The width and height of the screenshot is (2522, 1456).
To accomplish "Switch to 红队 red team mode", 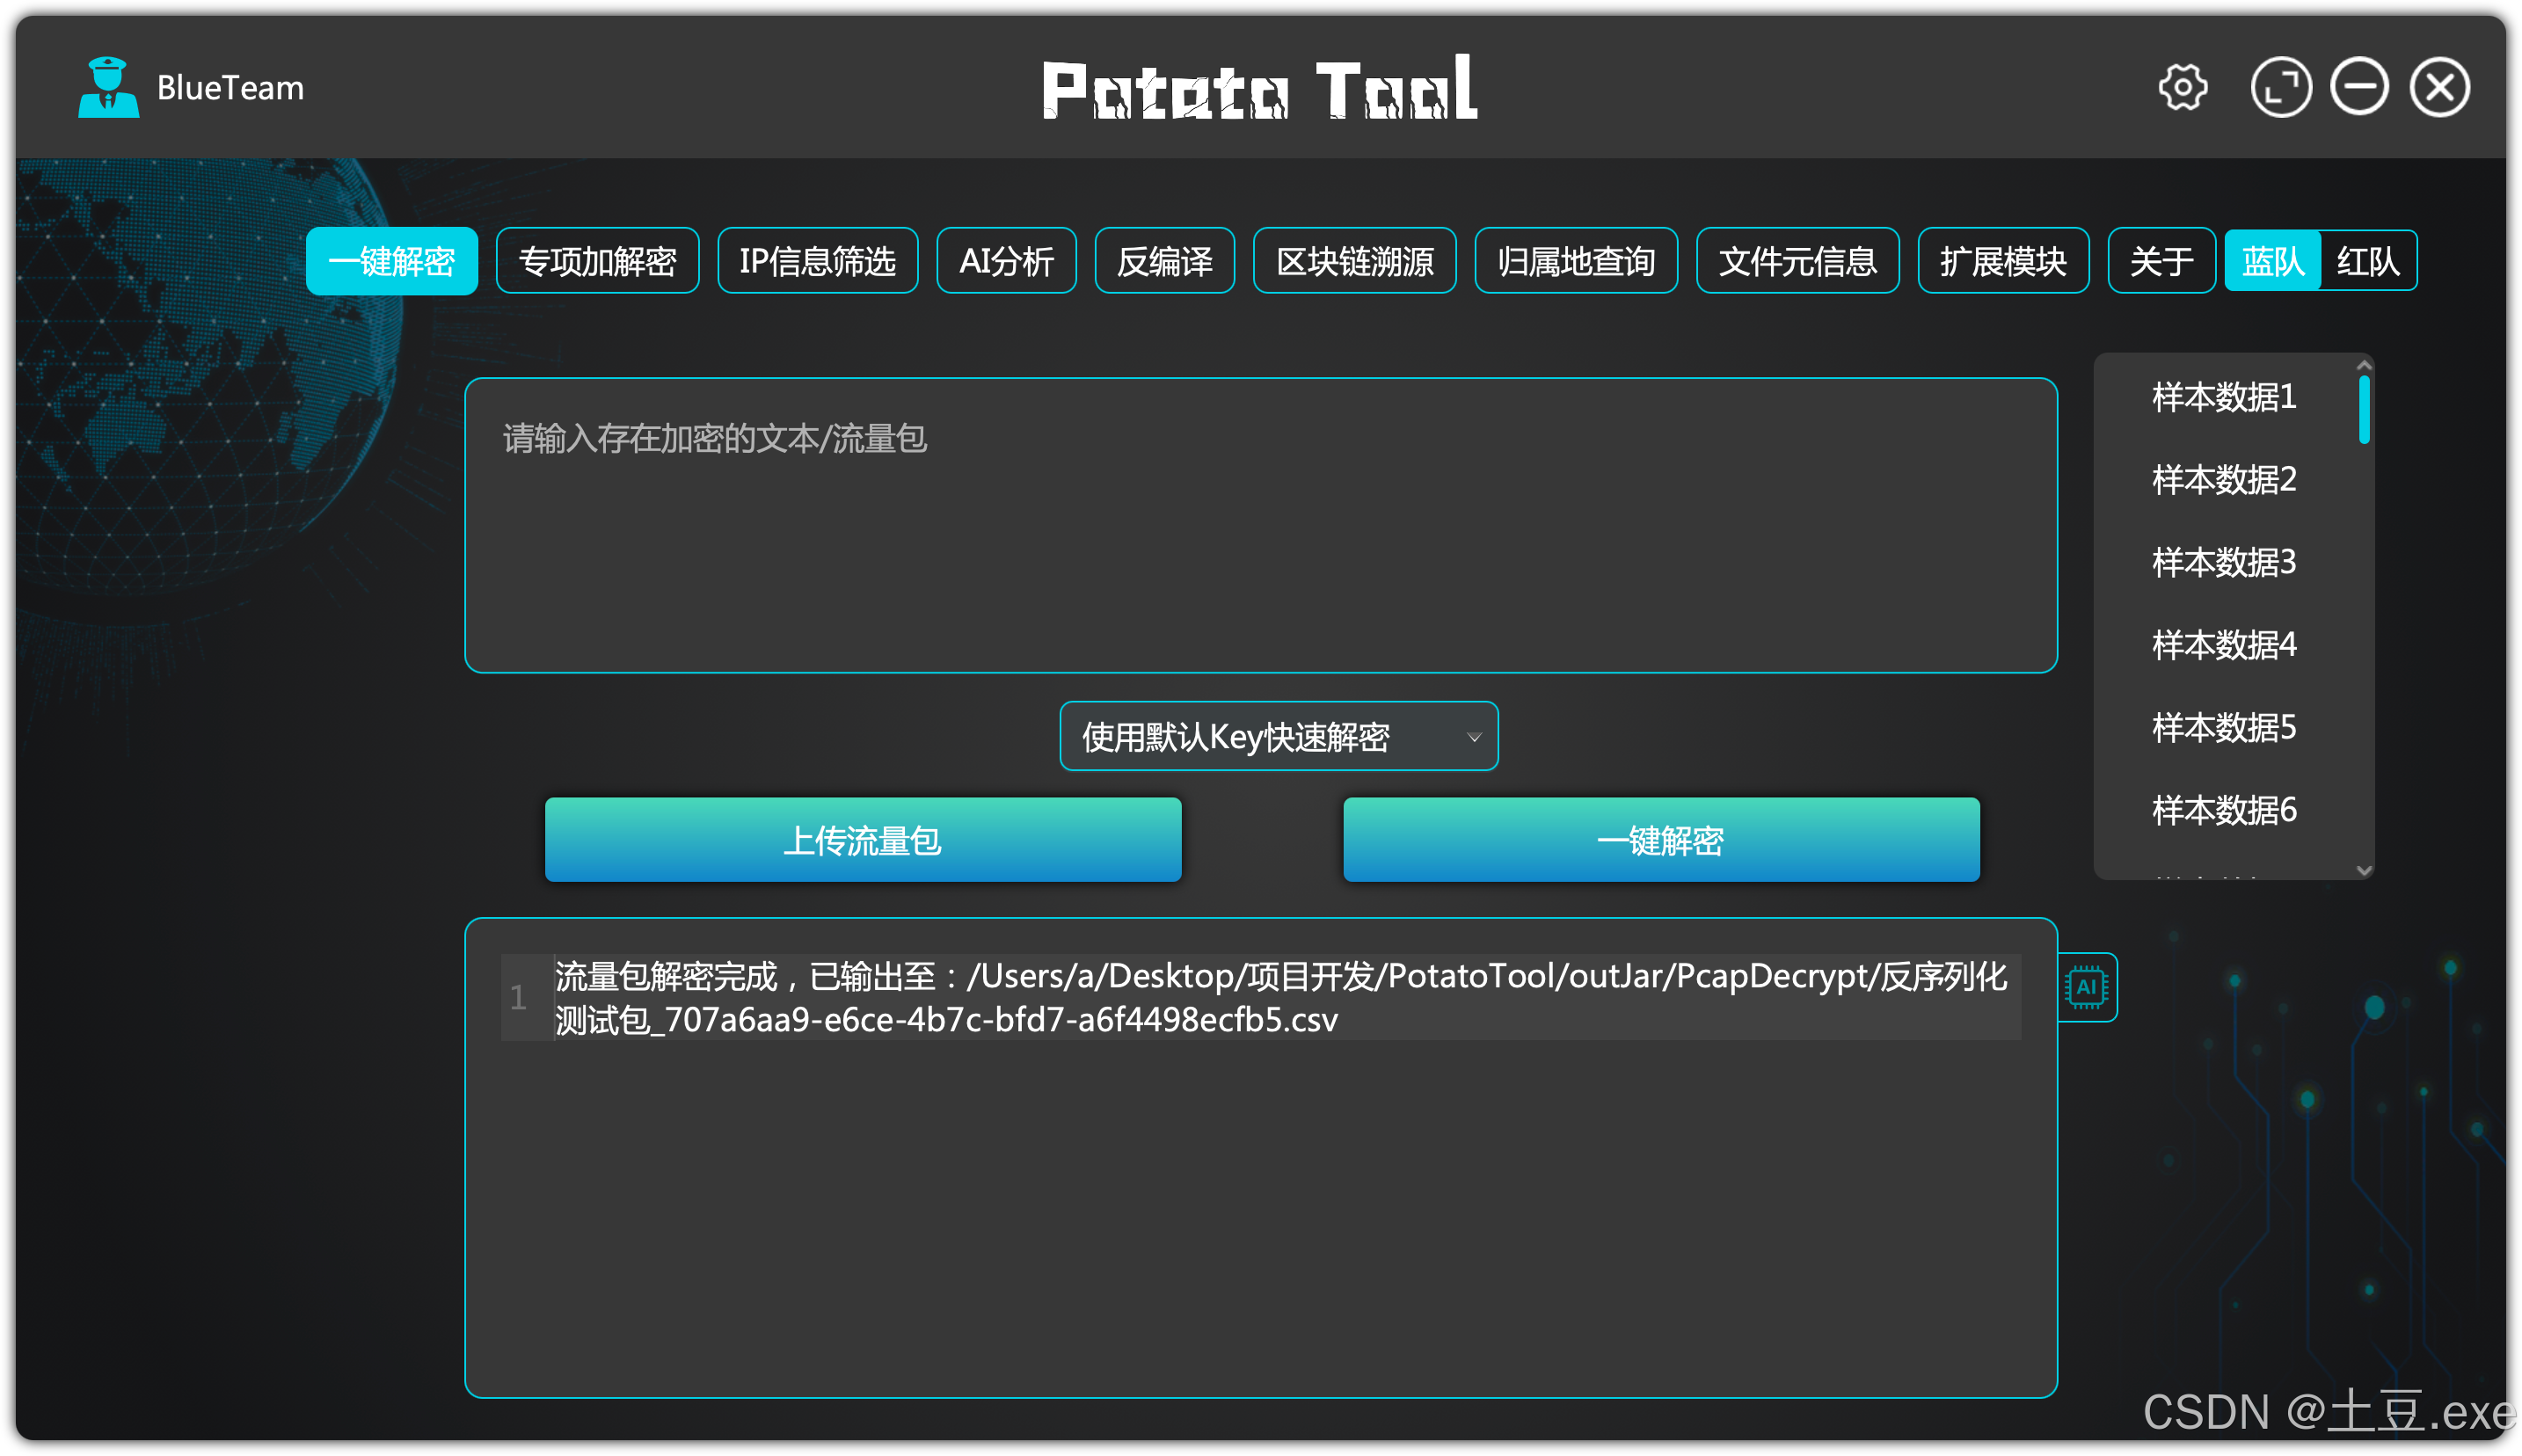I will click(x=2367, y=262).
